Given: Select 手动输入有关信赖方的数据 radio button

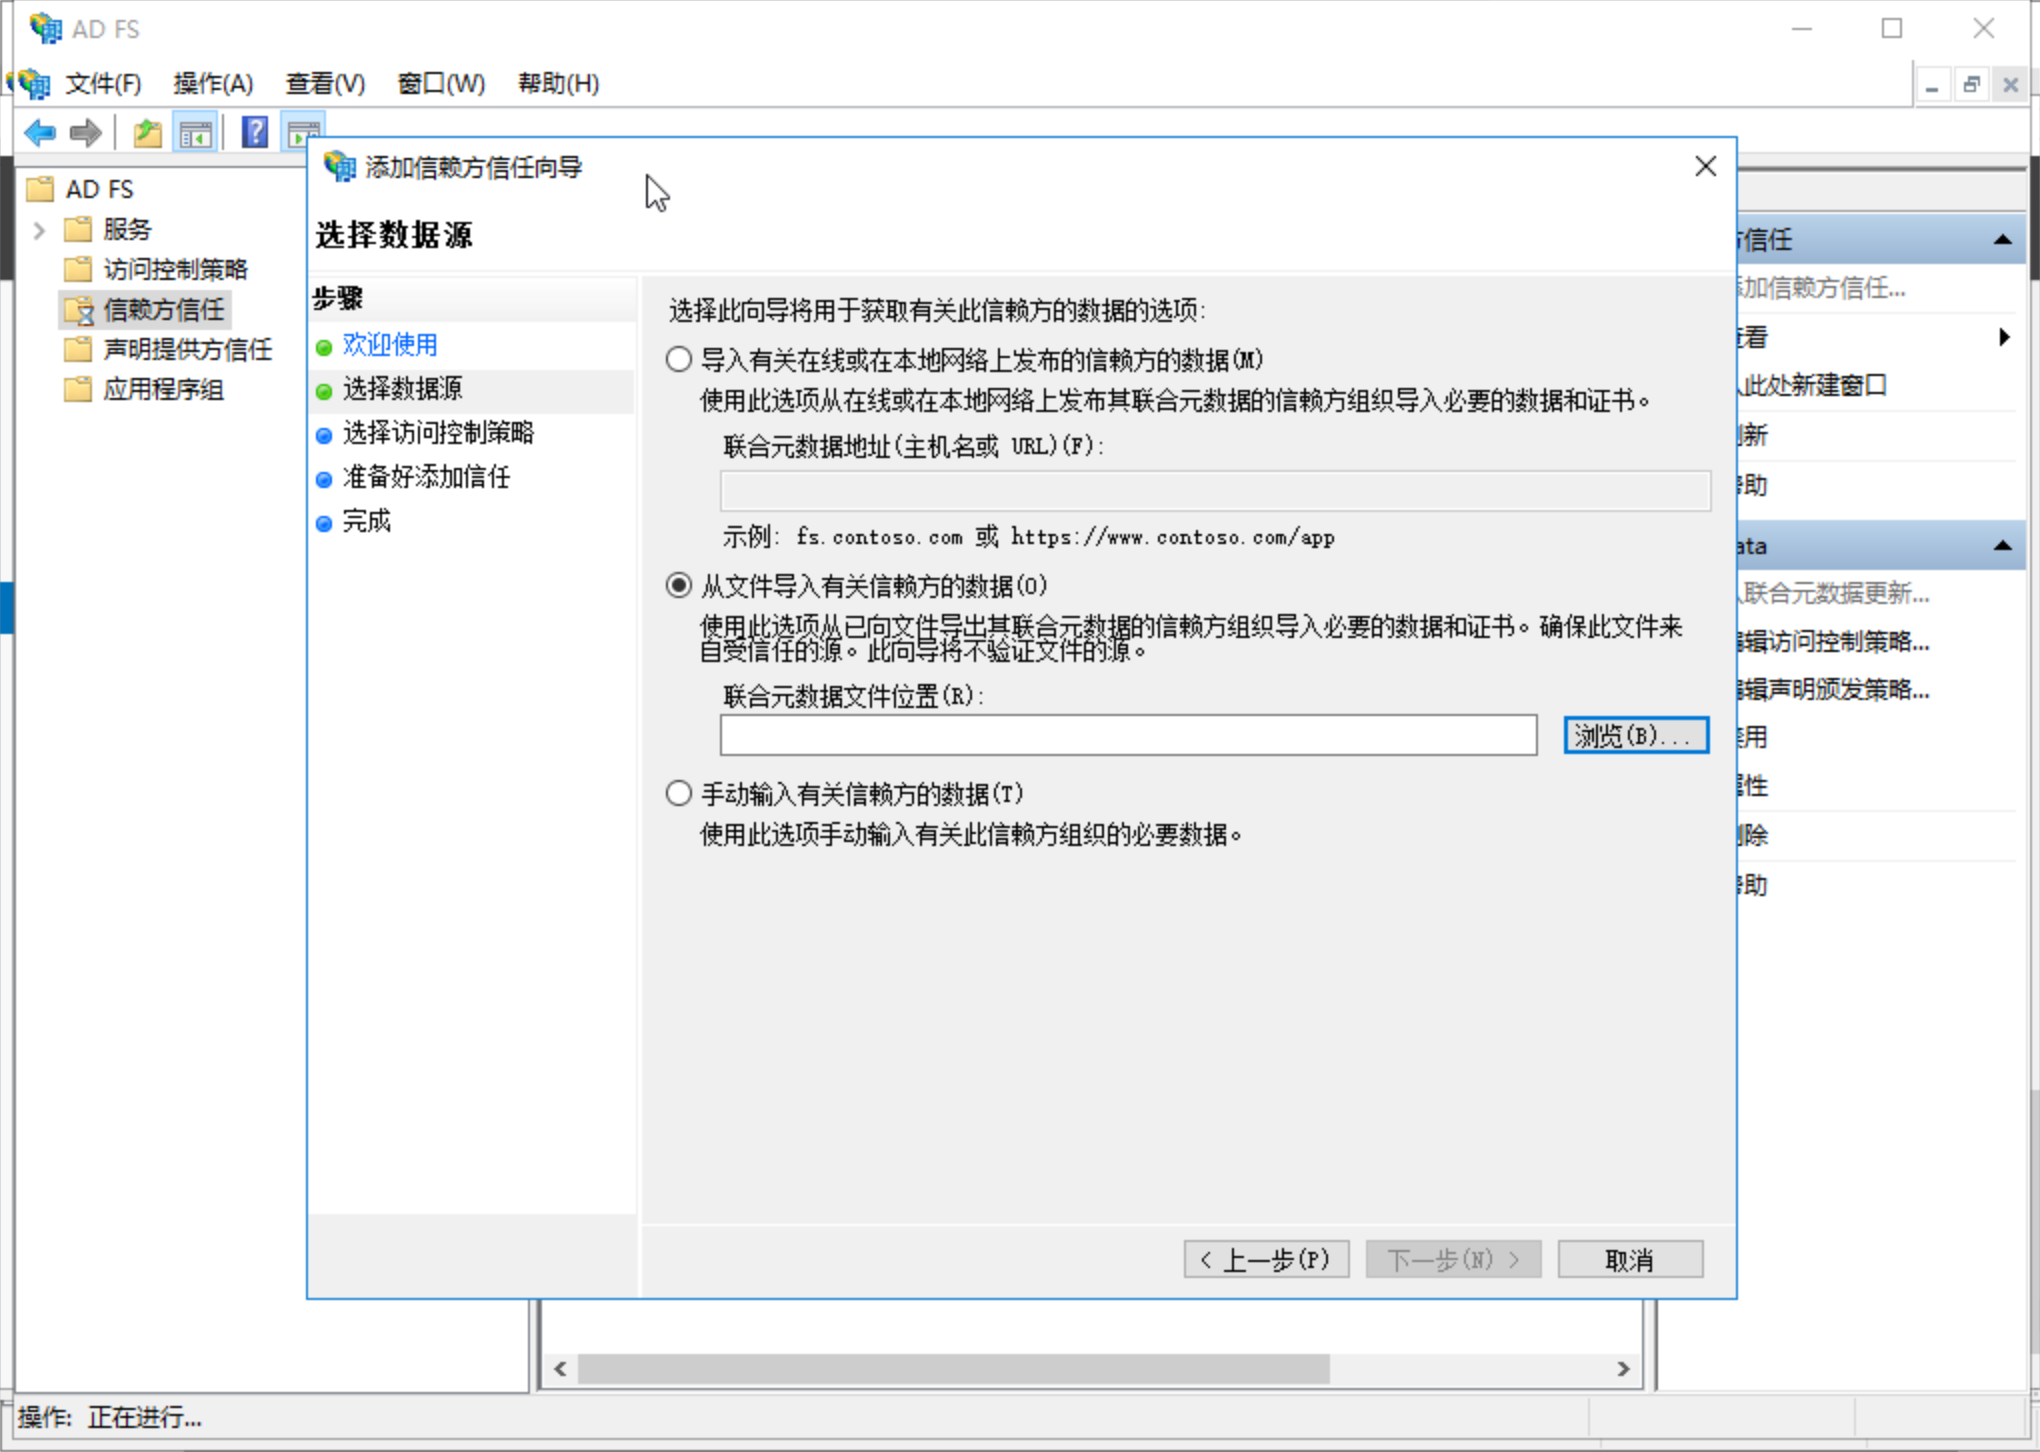Looking at the screenshot, I should 679,793.
